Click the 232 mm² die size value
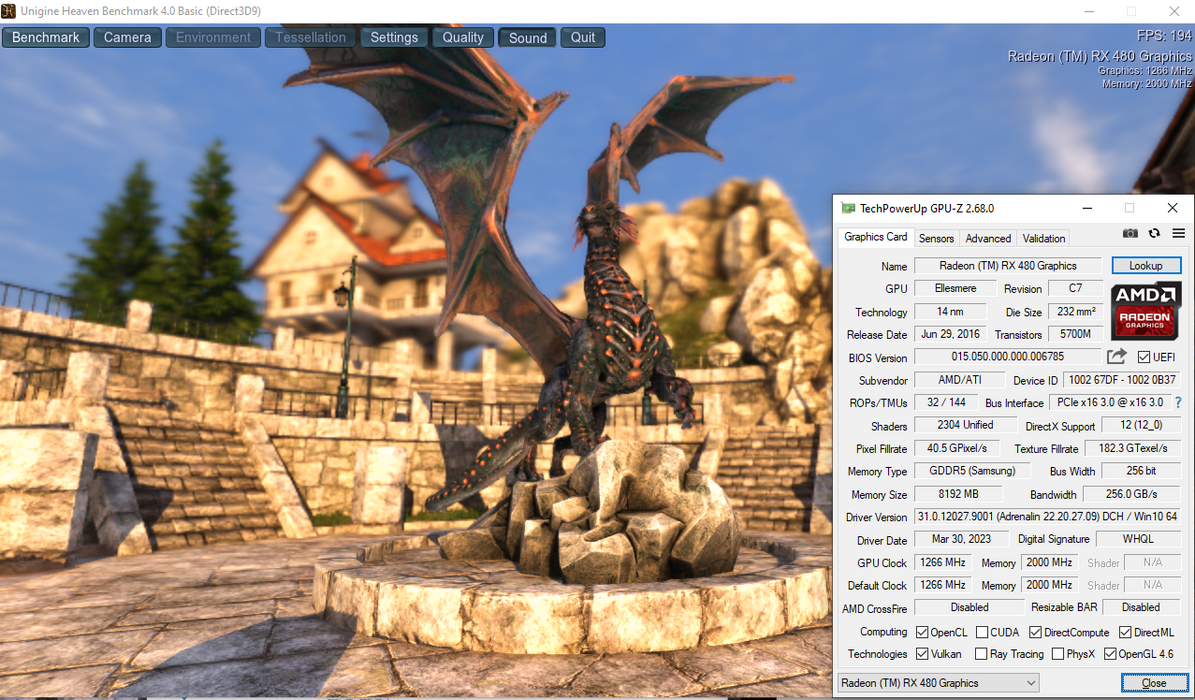 pos(1075,311)
